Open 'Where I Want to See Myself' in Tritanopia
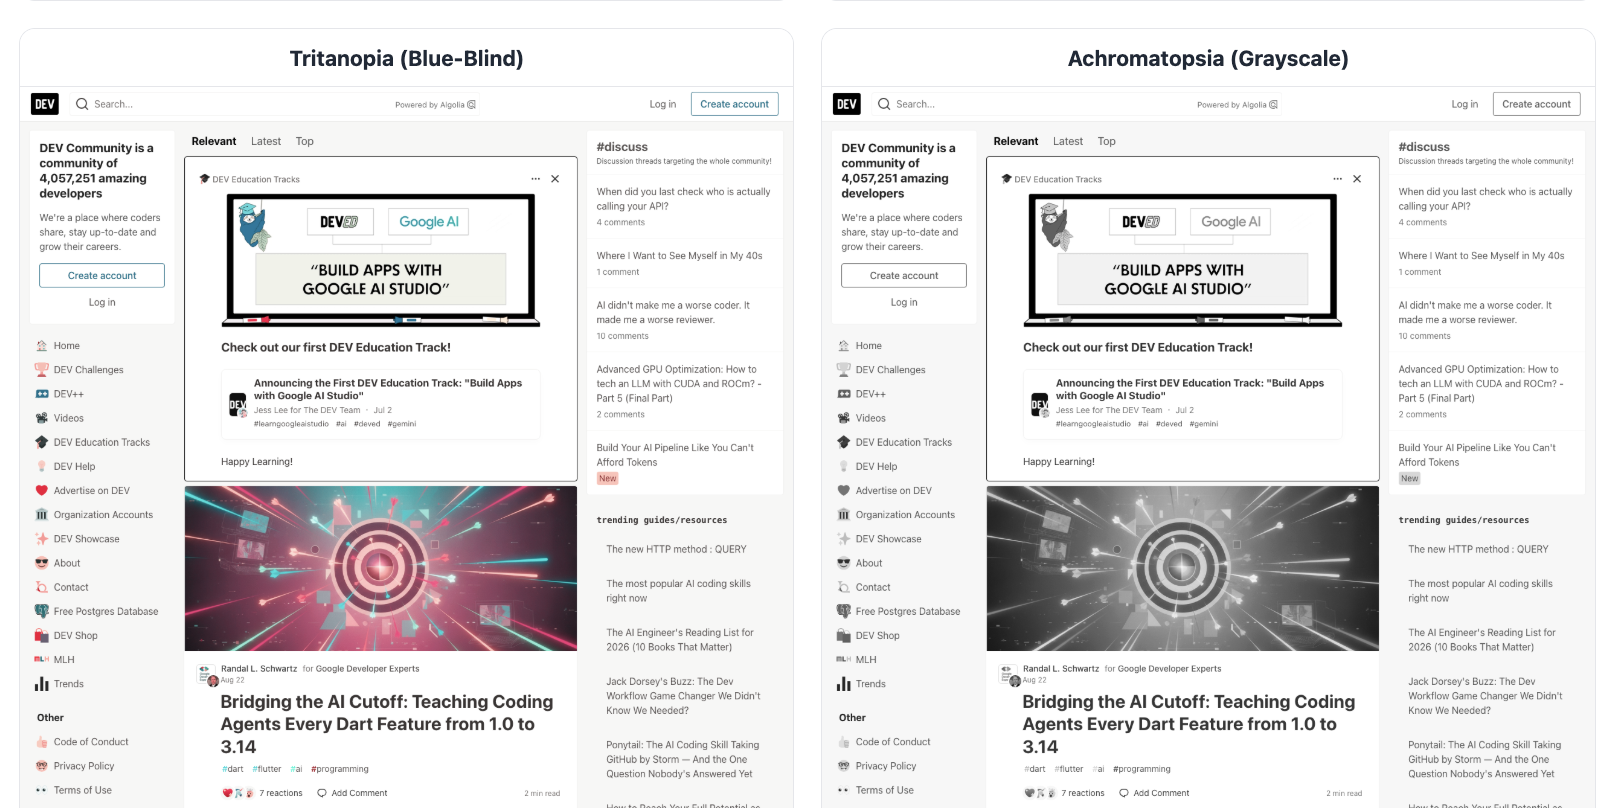 click(680, 256)
